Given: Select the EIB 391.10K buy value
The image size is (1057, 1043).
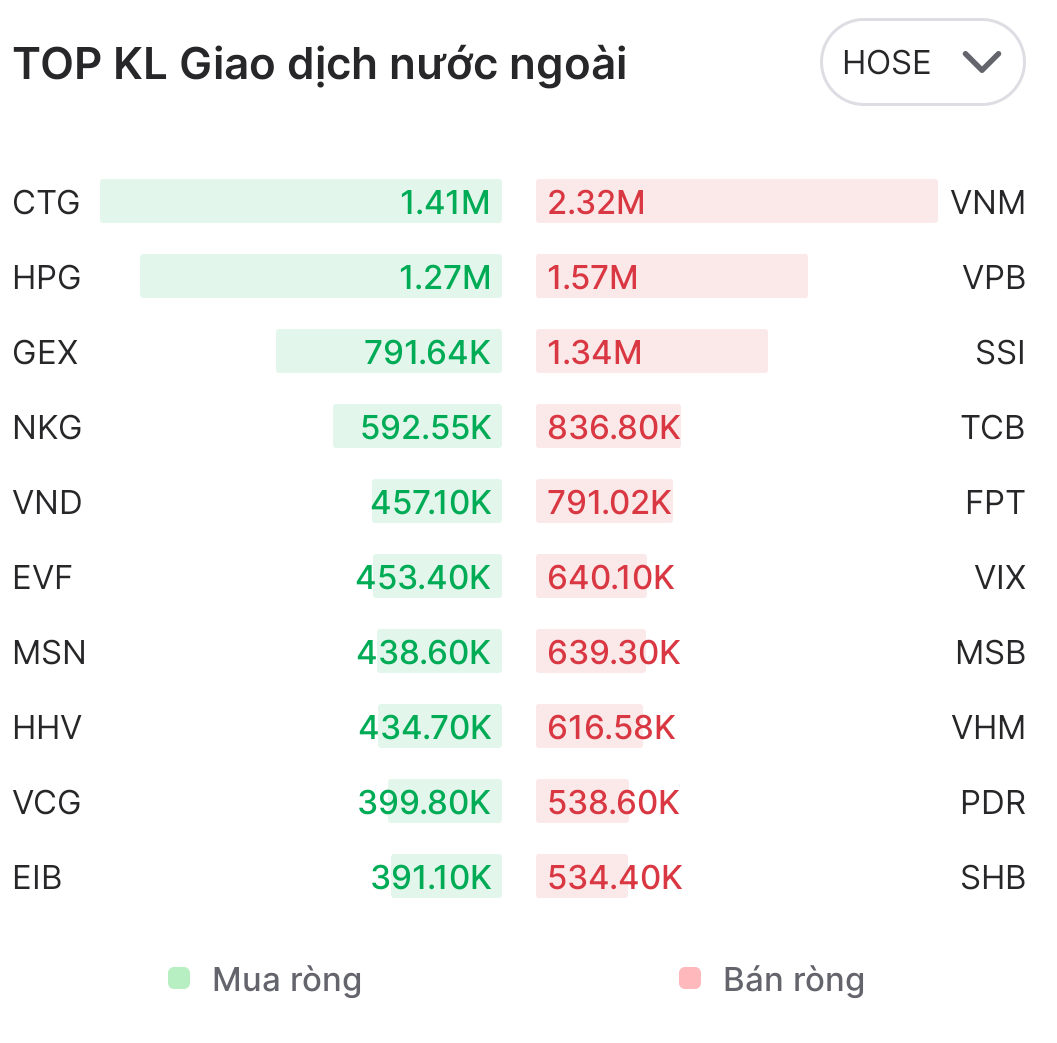Looking at the screenshot, I should point(432,878).
